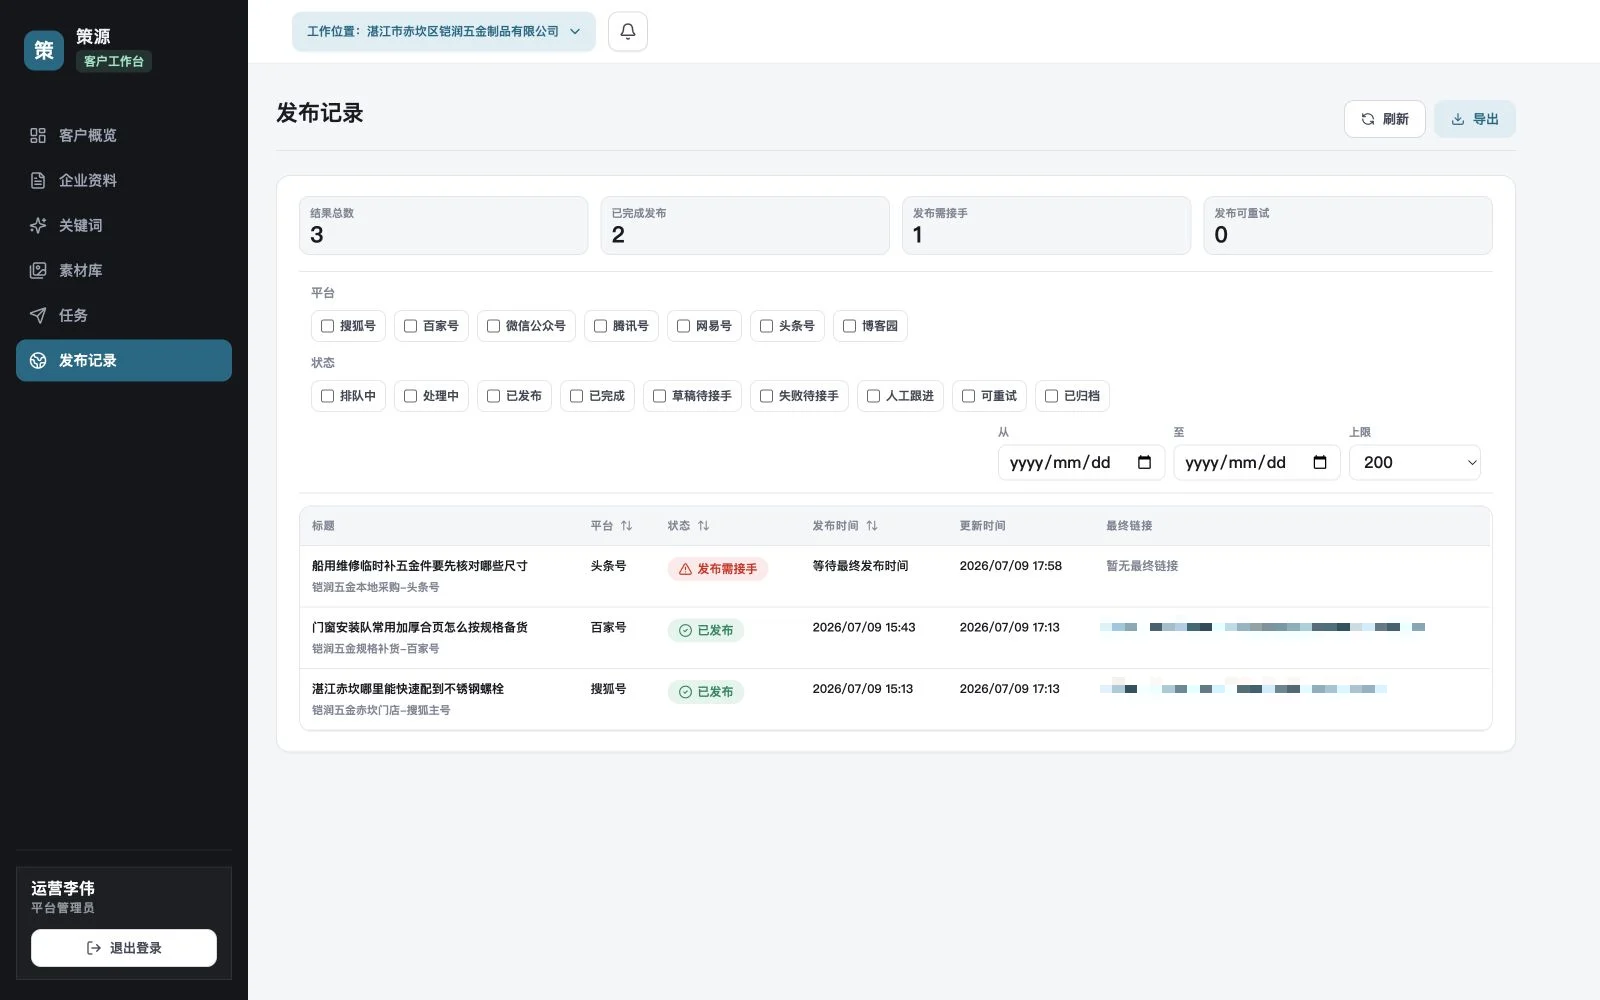Check the 排队中 status filter
This screenshot has width=1600, height=1000.
pyautogui.click(x=327, y=396)
